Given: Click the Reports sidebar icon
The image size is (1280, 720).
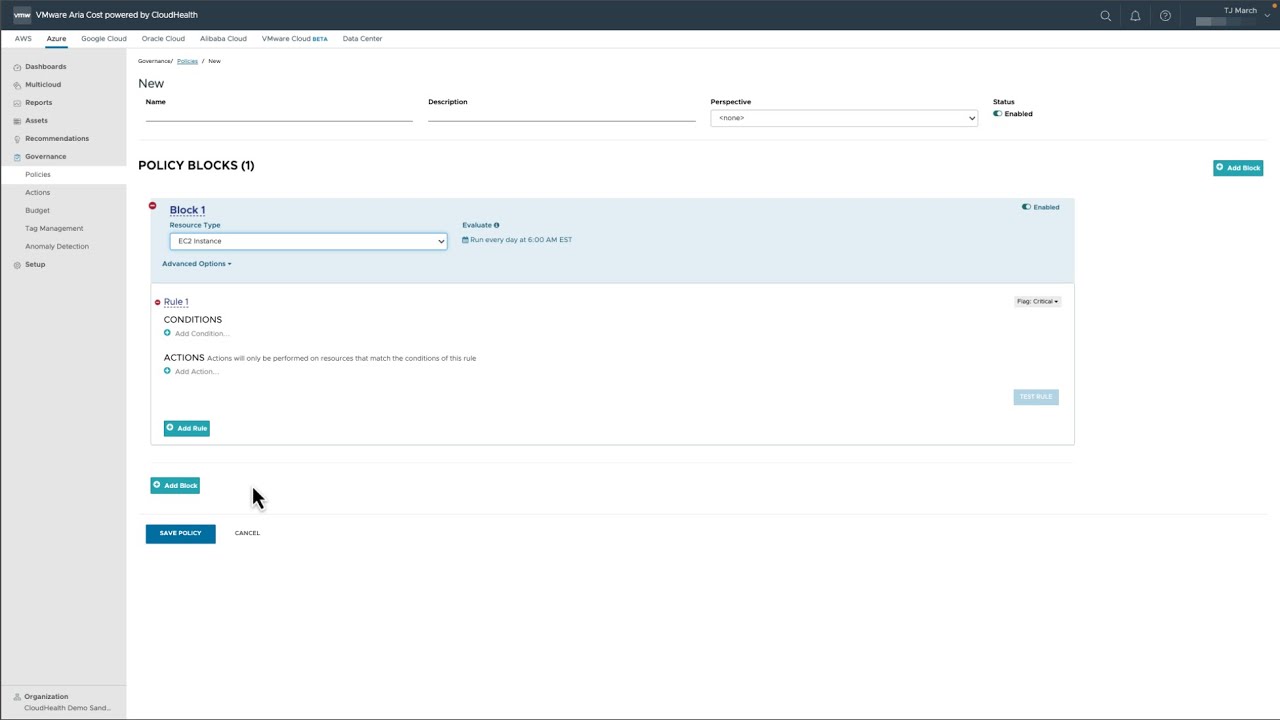Looking at the screenshot, I should (17, 103).
